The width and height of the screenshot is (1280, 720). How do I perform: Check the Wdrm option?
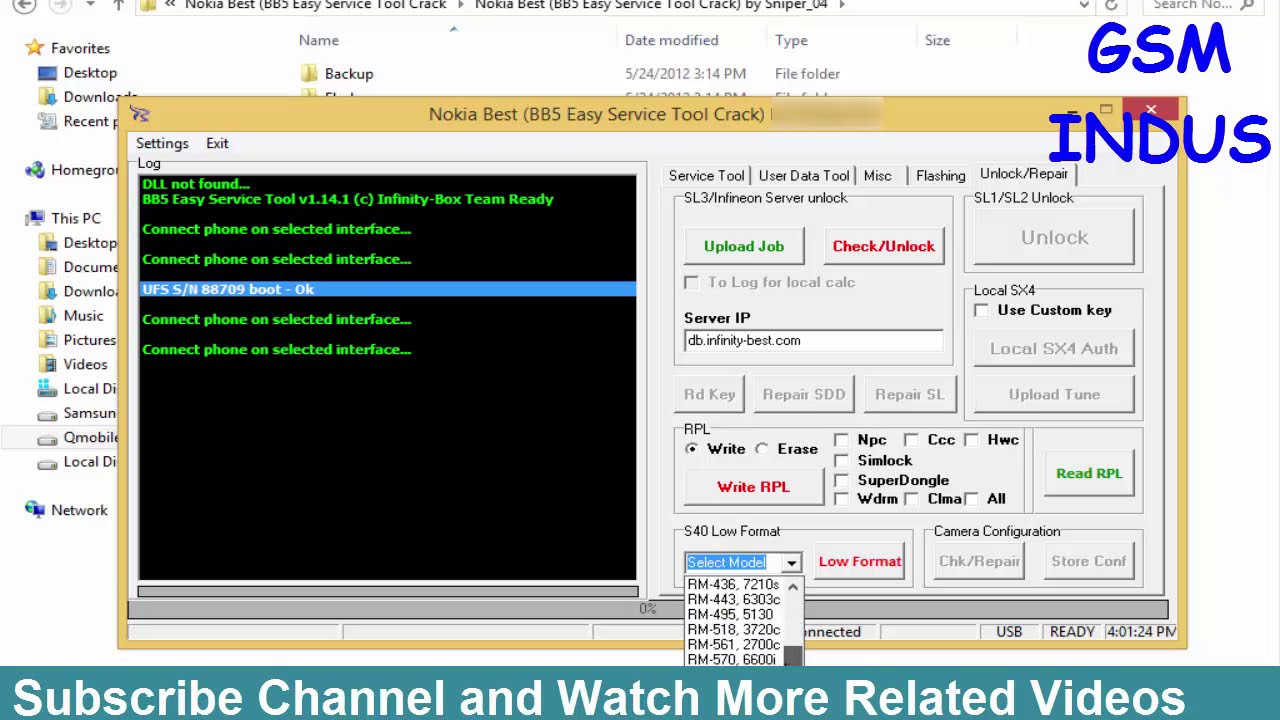click(x=841, y=498)
